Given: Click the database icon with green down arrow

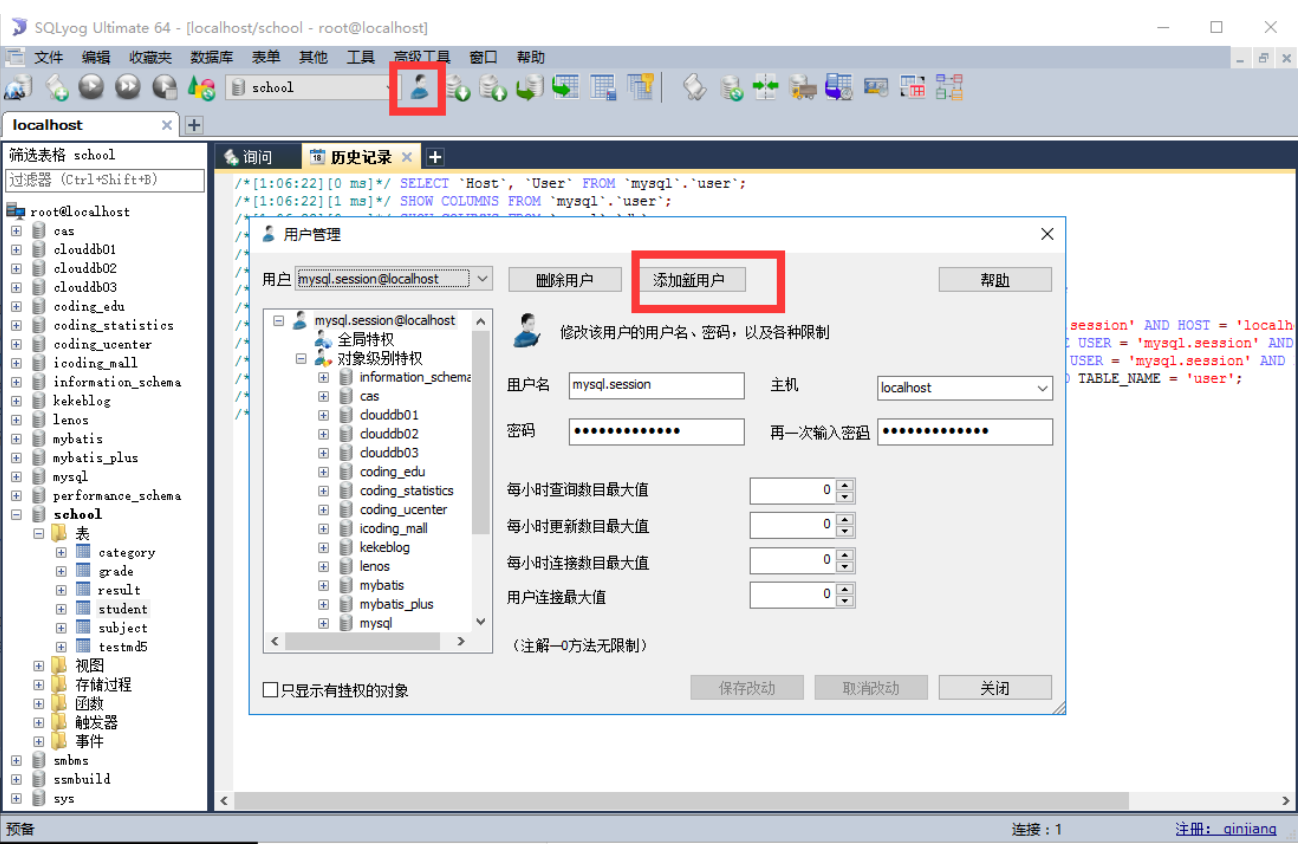Looking at the screenshot, I should tap(457, 88).
